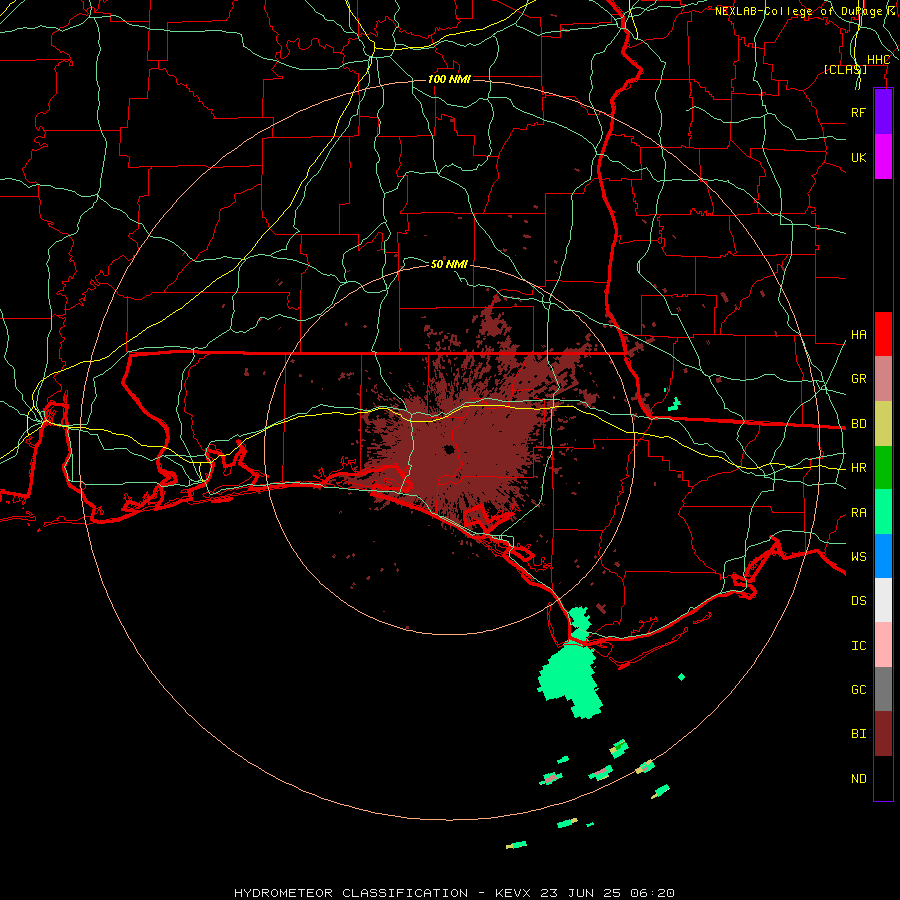The height and width of the screenshot is (900, 900).
Task: Click the RF legend label text
Action: 859,112
